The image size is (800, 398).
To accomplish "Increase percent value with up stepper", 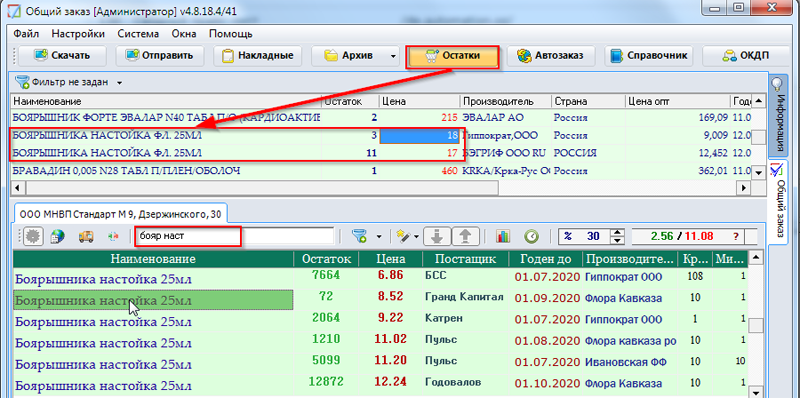I will [618, 232].
